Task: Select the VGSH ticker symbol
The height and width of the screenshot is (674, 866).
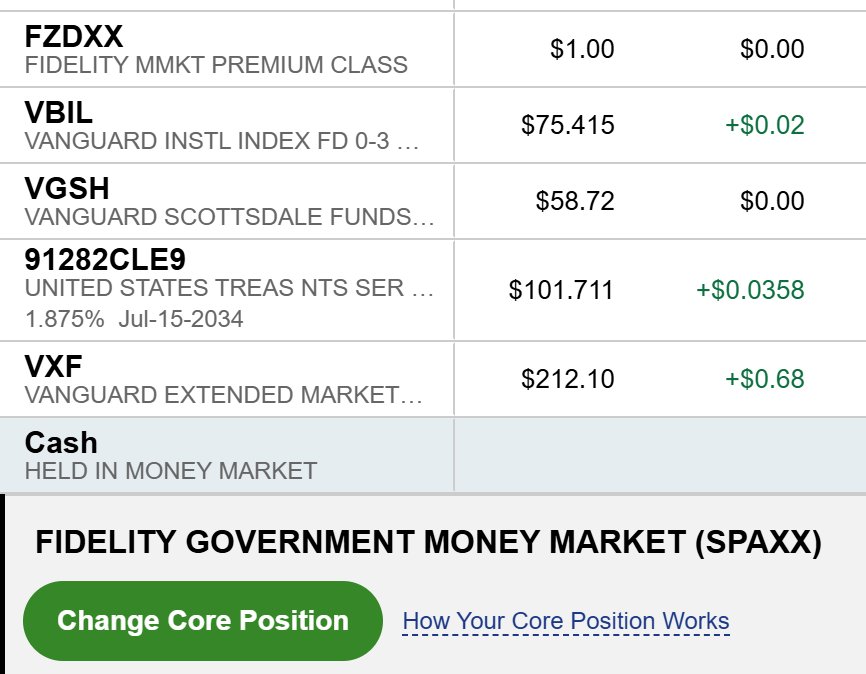Action: tap(67, 189)
